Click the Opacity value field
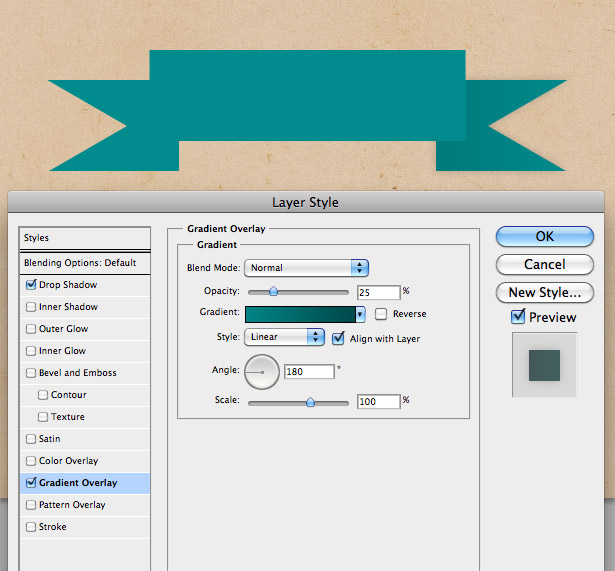The height and width of the screenshot is (571, 615). [x=379, y=293]
